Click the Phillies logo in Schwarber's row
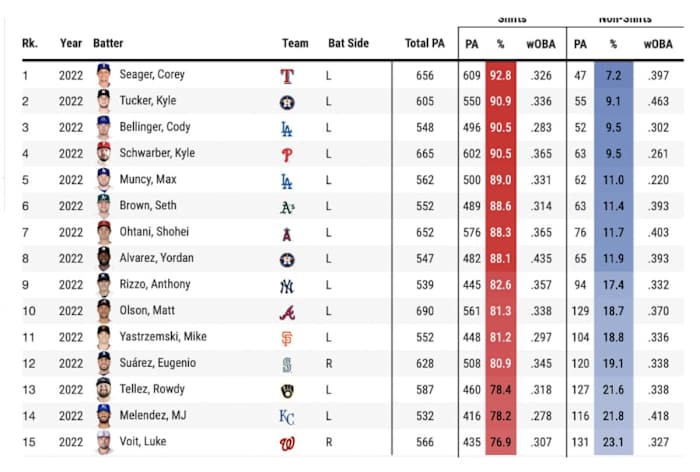This screenshot has height=472, width=700. click(288, 154)
